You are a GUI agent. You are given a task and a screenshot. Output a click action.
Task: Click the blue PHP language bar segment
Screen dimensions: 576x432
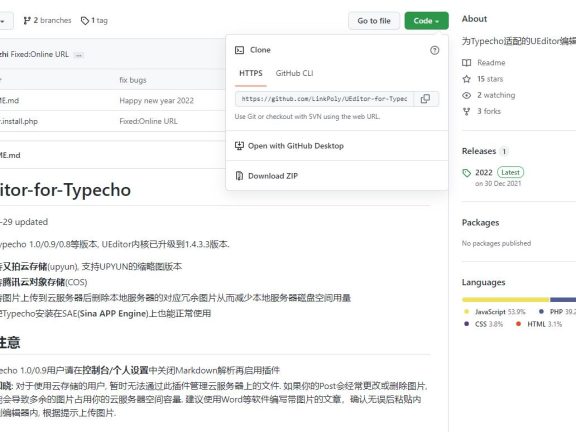tap(563, 300)
